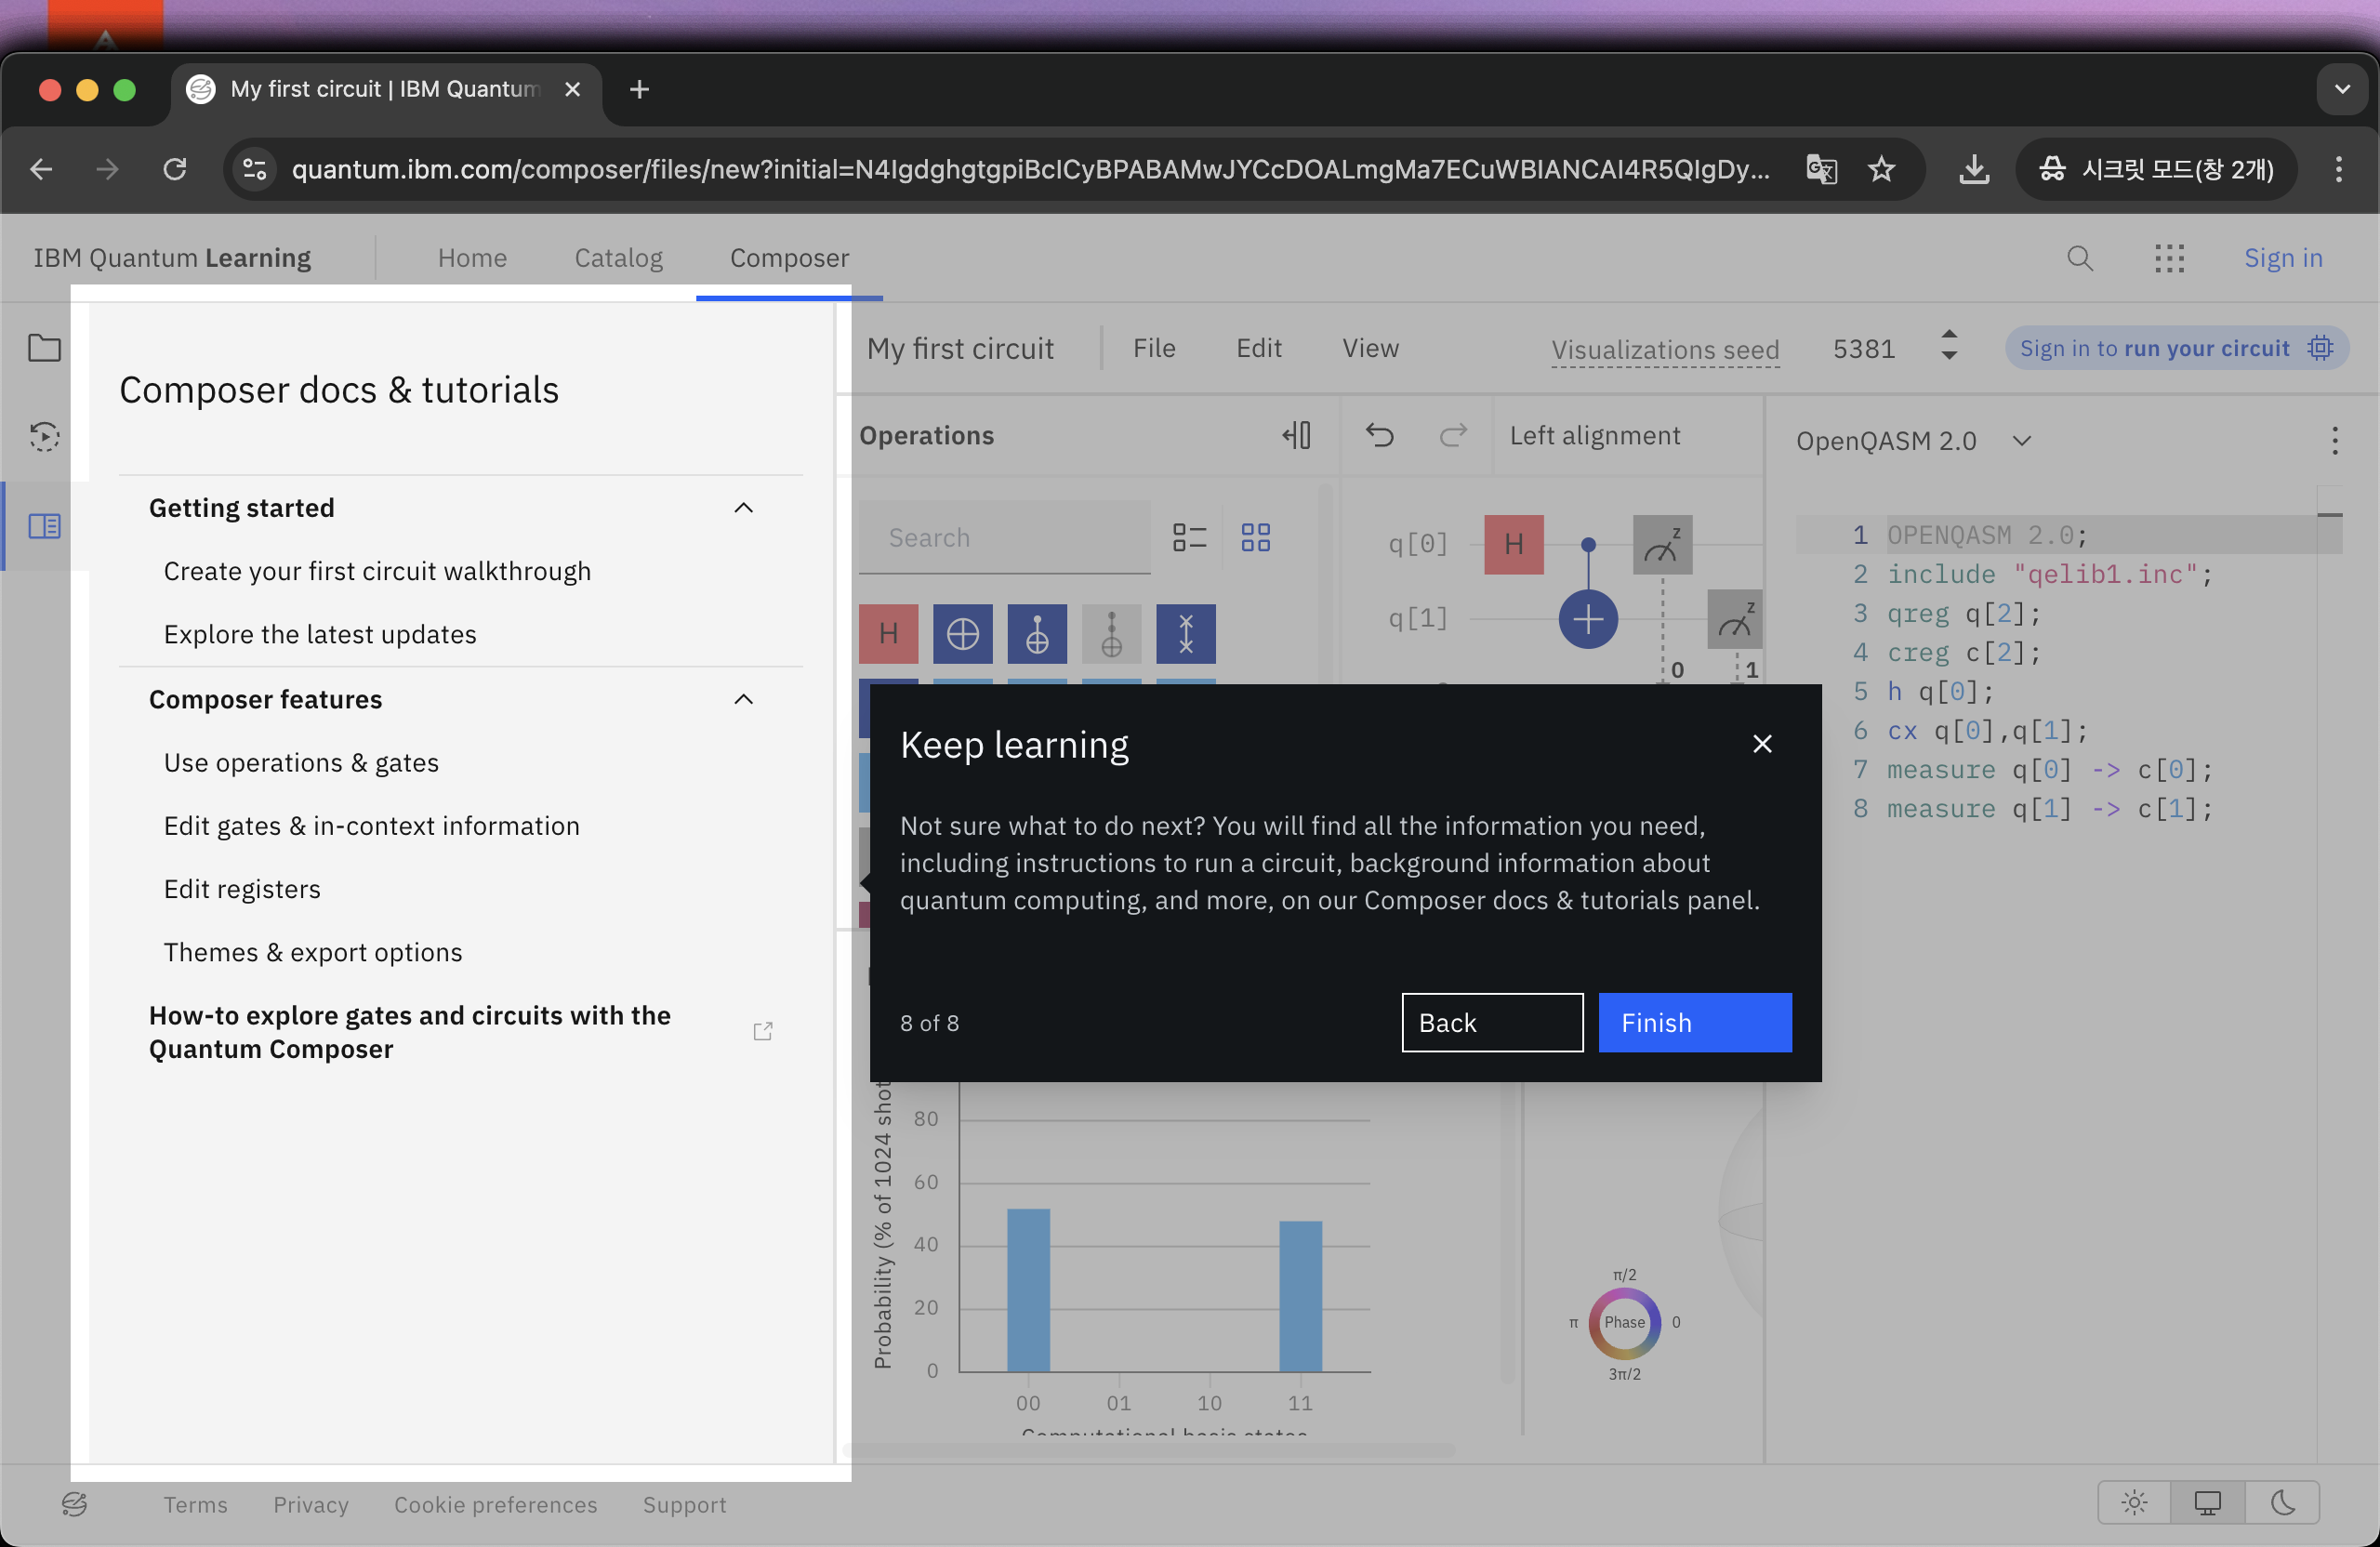Image resolution: width=2380 pixels, height=1547 pixels.
Task: Open the Home tab
Action: (472, 258)
